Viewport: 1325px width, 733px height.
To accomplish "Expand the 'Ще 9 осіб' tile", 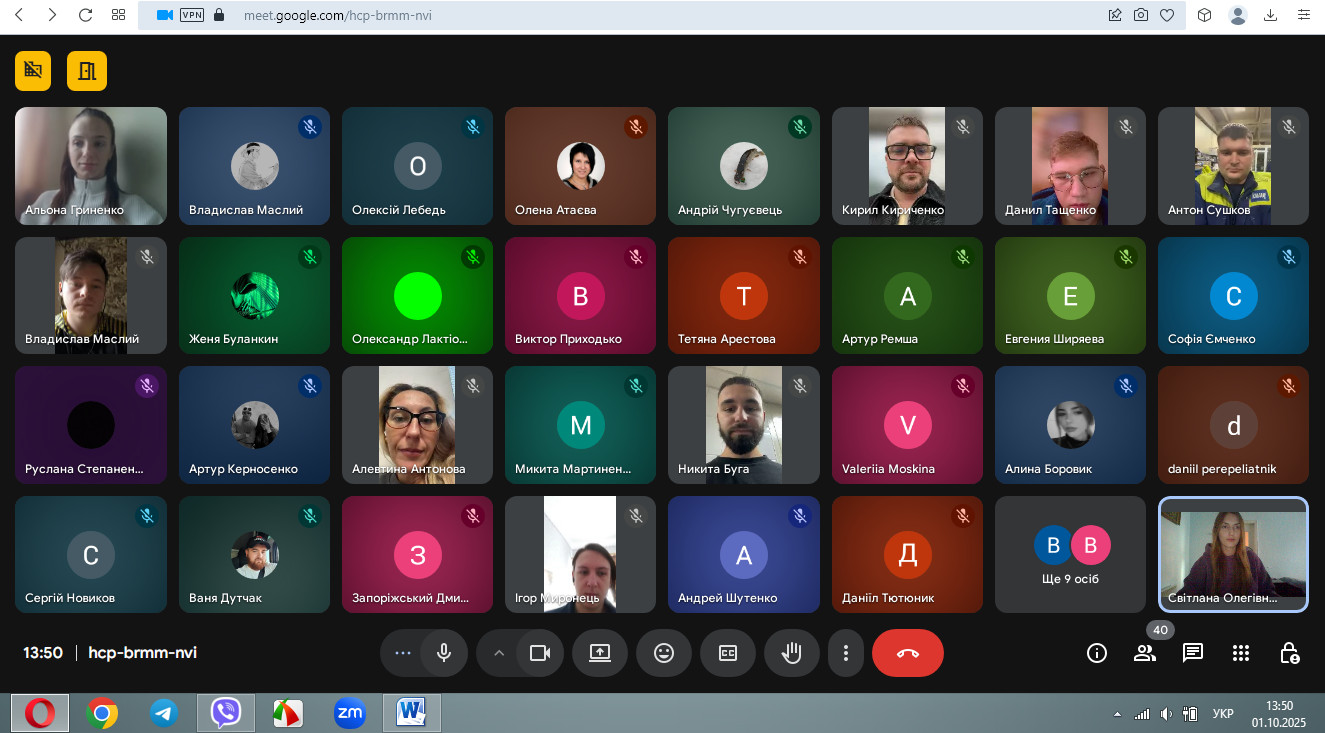I will [x=1070, y=554].
